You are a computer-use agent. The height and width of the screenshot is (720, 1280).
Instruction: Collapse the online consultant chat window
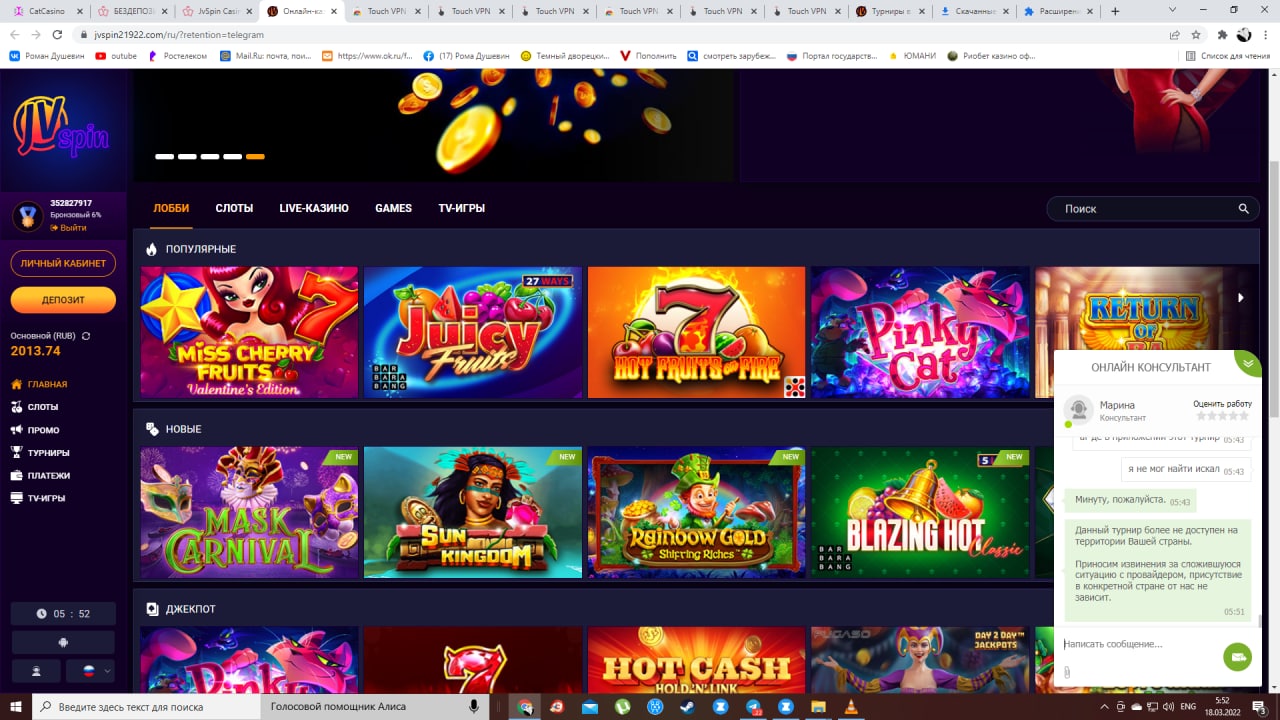(x=1247, y=363)
